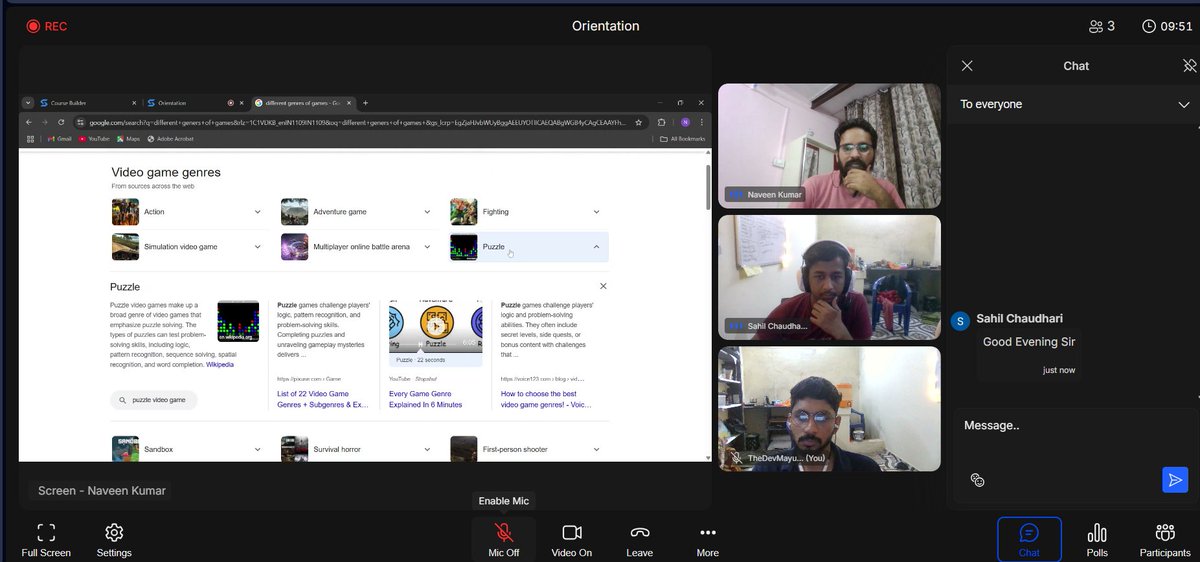Image resolution: width=1200 pixels, height=562 pixels.
Task: Send the chat message
Action: (x=1174, y=480)
